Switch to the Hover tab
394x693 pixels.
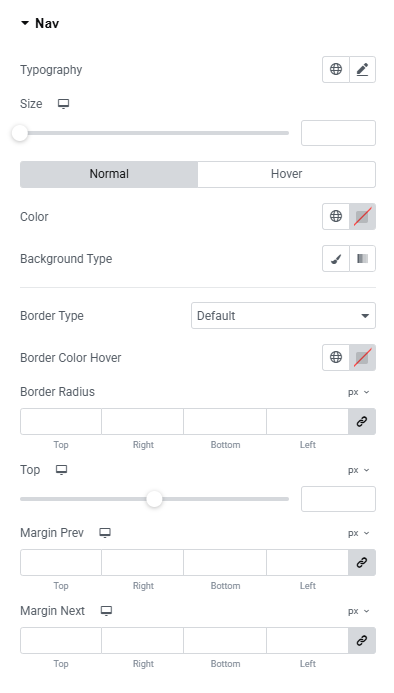(x=287, y=174)
